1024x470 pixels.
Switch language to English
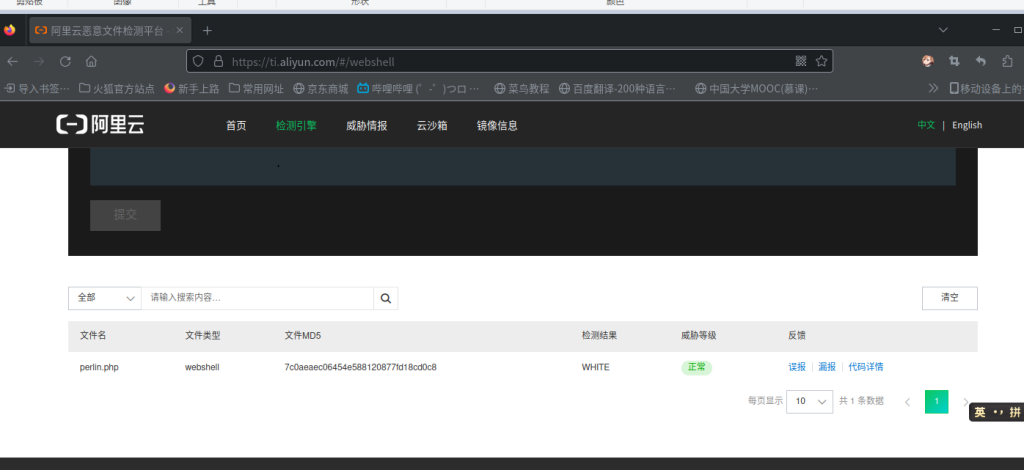[967, 125]
